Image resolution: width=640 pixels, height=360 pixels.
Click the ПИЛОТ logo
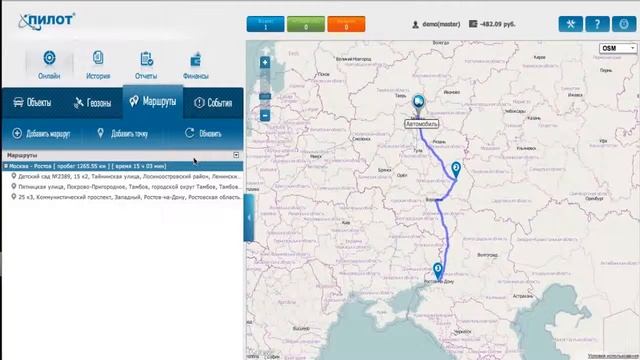click(x=47, y=21)
